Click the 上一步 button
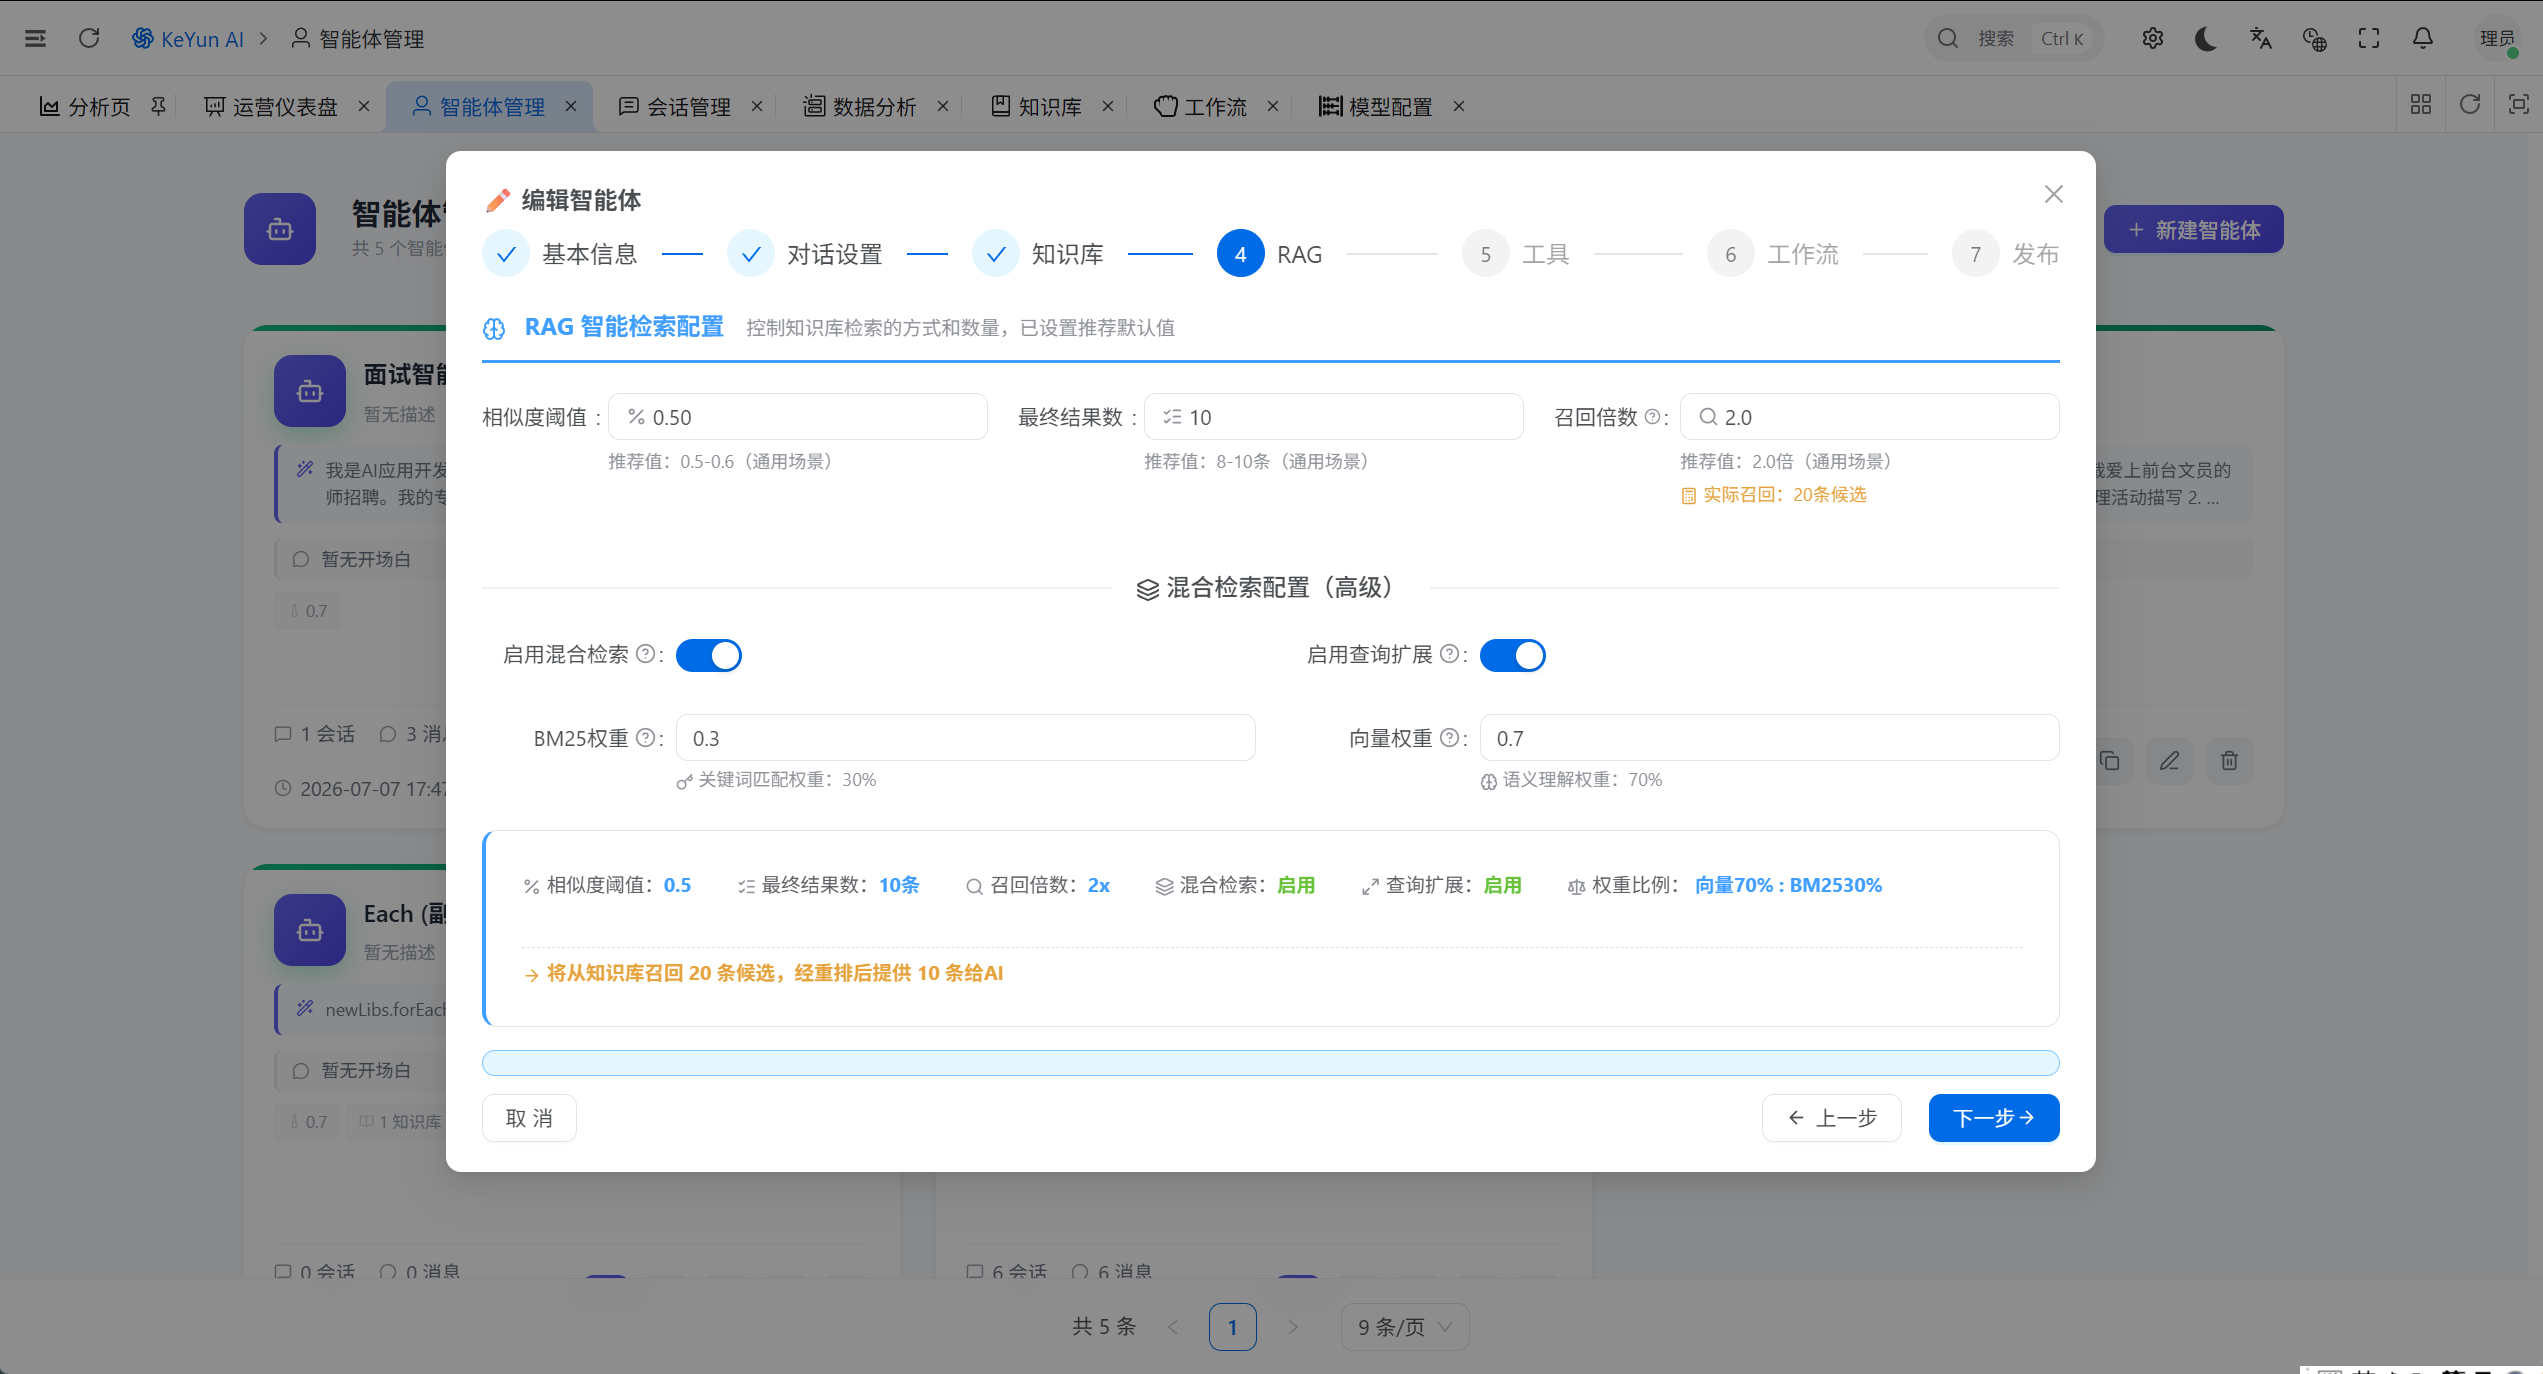Image resolution: width=2543 pixels, height=1374 pixels. 1832,1118
